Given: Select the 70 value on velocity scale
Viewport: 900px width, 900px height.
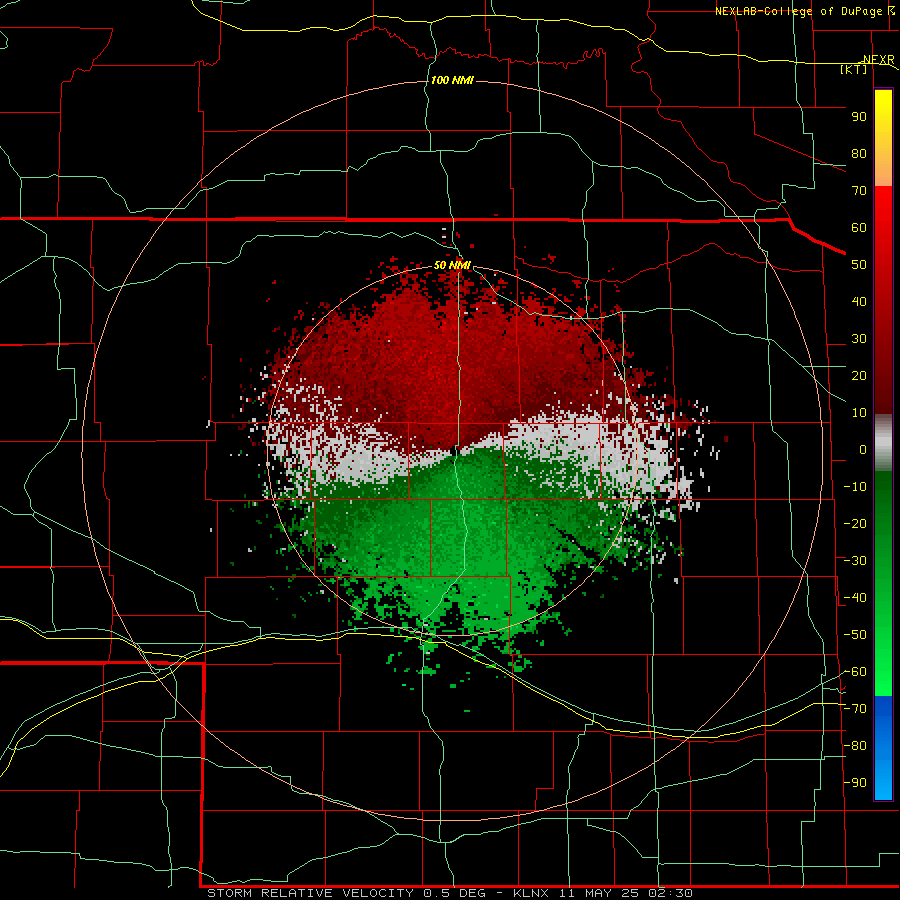Looking at the screenshot, I should tap(859, 191).
